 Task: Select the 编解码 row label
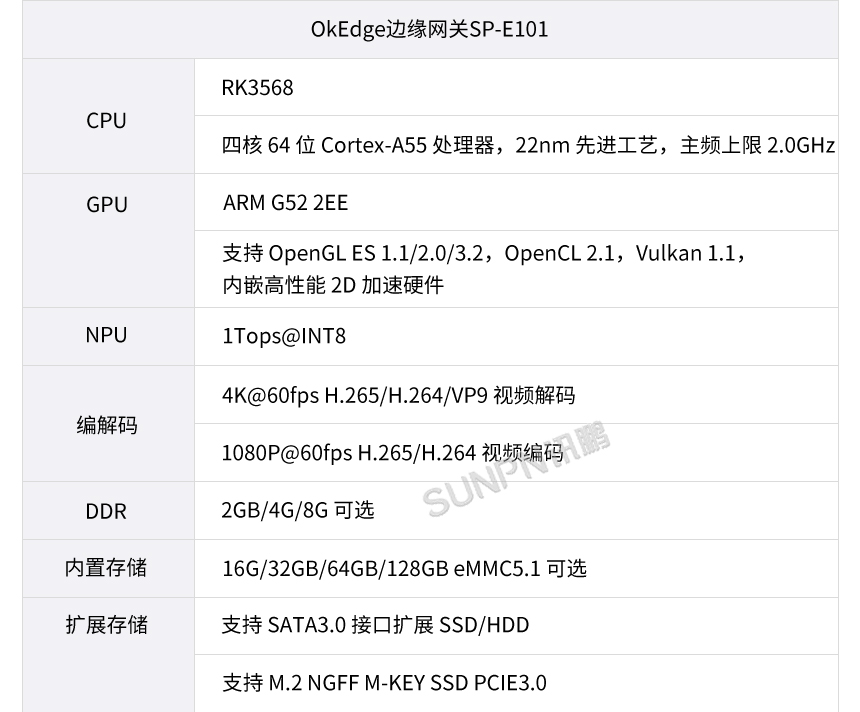(107, 425)
